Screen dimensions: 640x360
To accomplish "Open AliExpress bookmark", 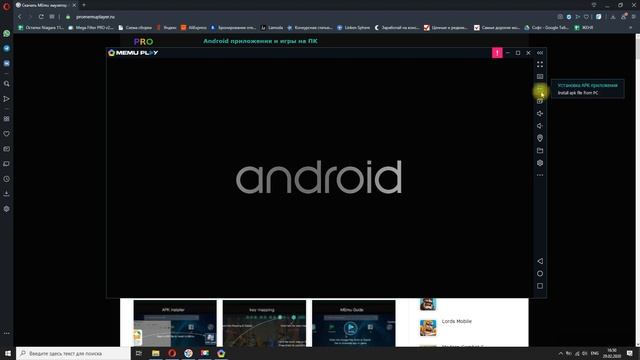I will coord(193,28).
